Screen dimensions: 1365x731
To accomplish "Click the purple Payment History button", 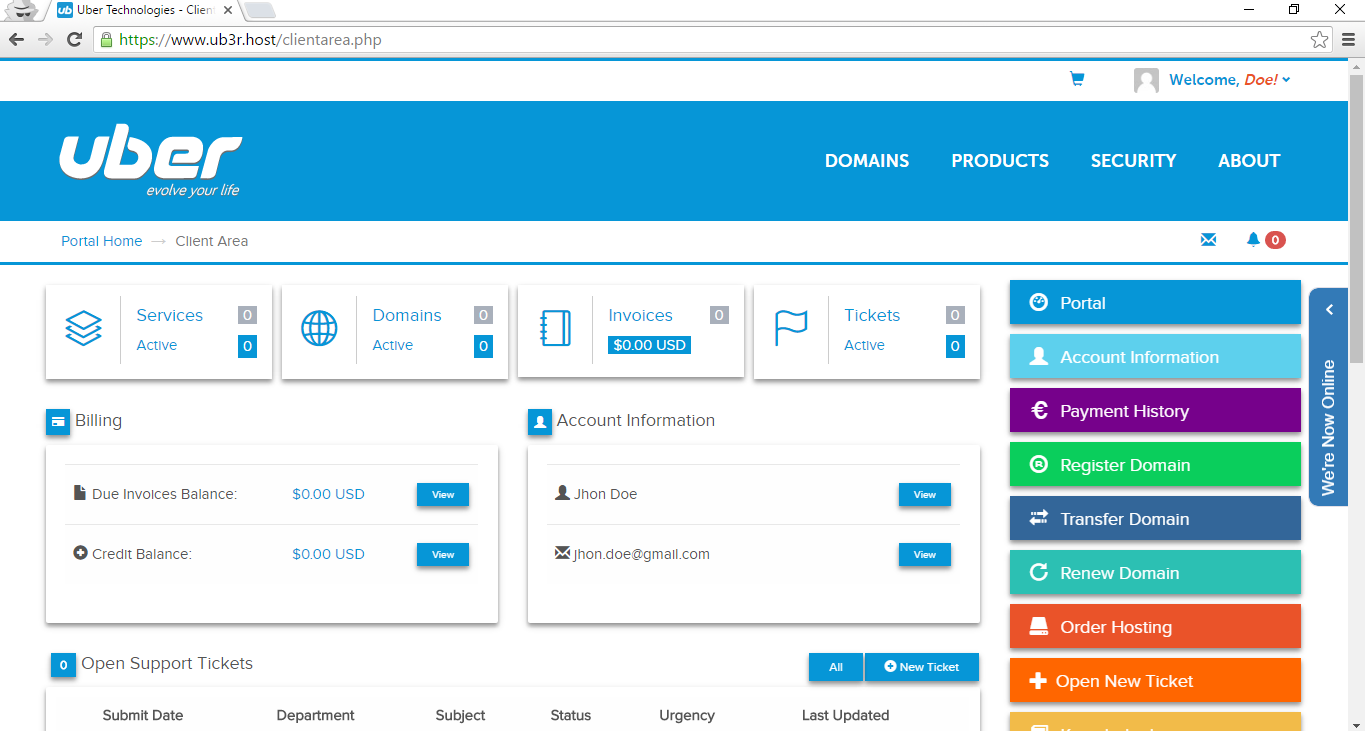I will [1155, 411].
